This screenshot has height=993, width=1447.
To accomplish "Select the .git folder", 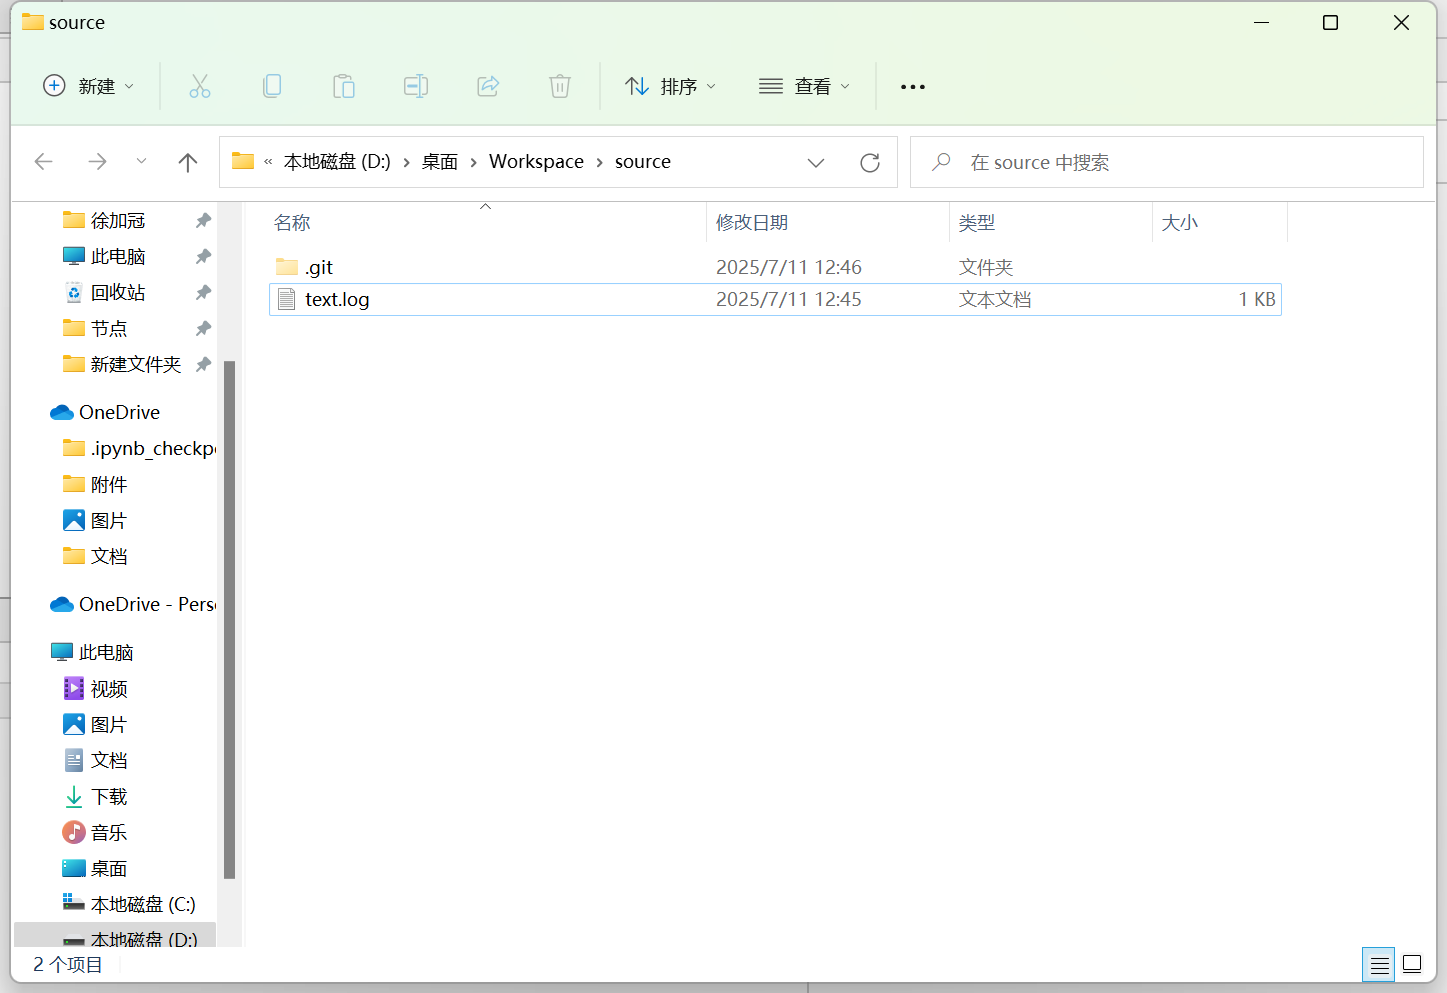I will (775, 267).
